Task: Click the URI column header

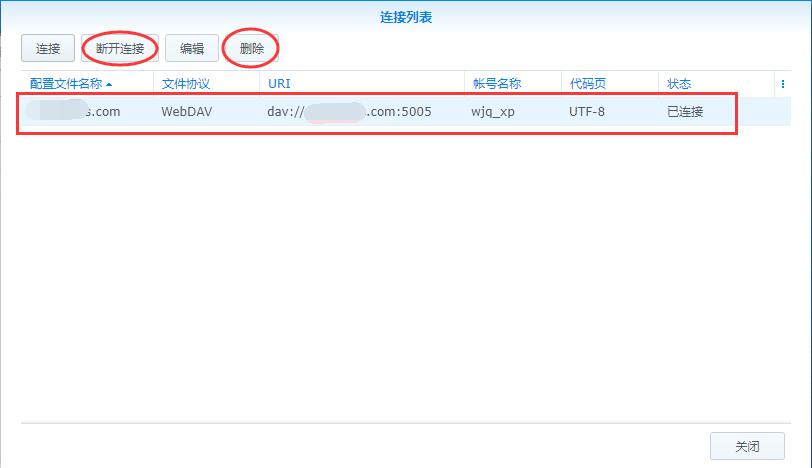Action: 361,83
